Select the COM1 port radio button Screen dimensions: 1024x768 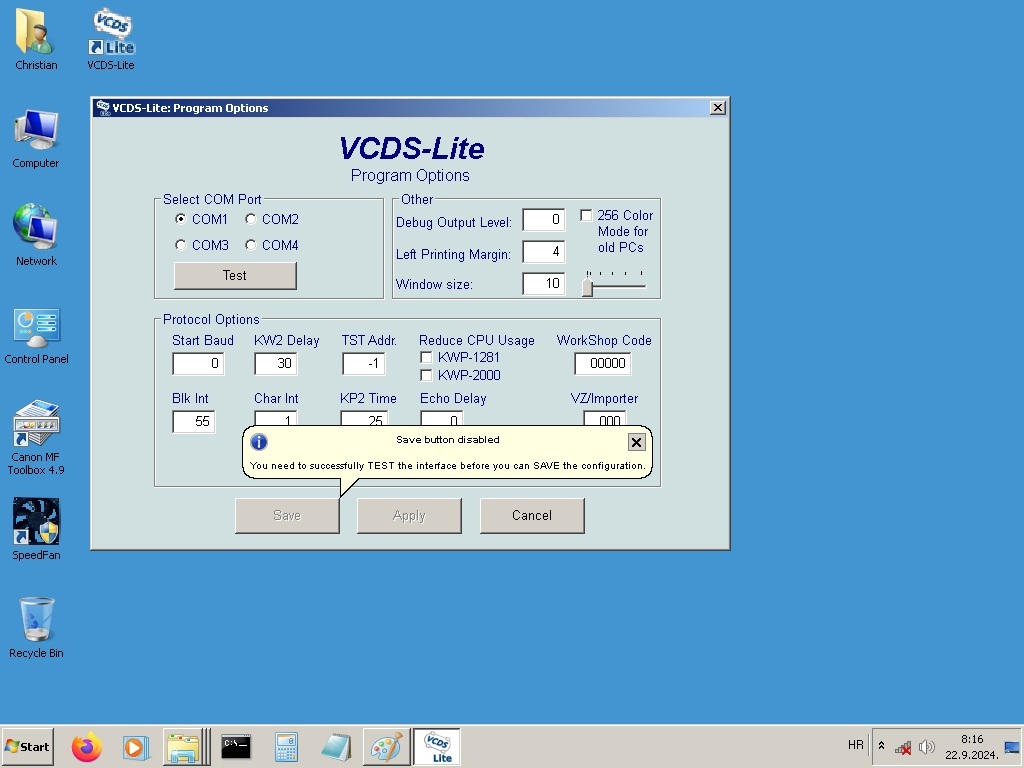(181, 219)
